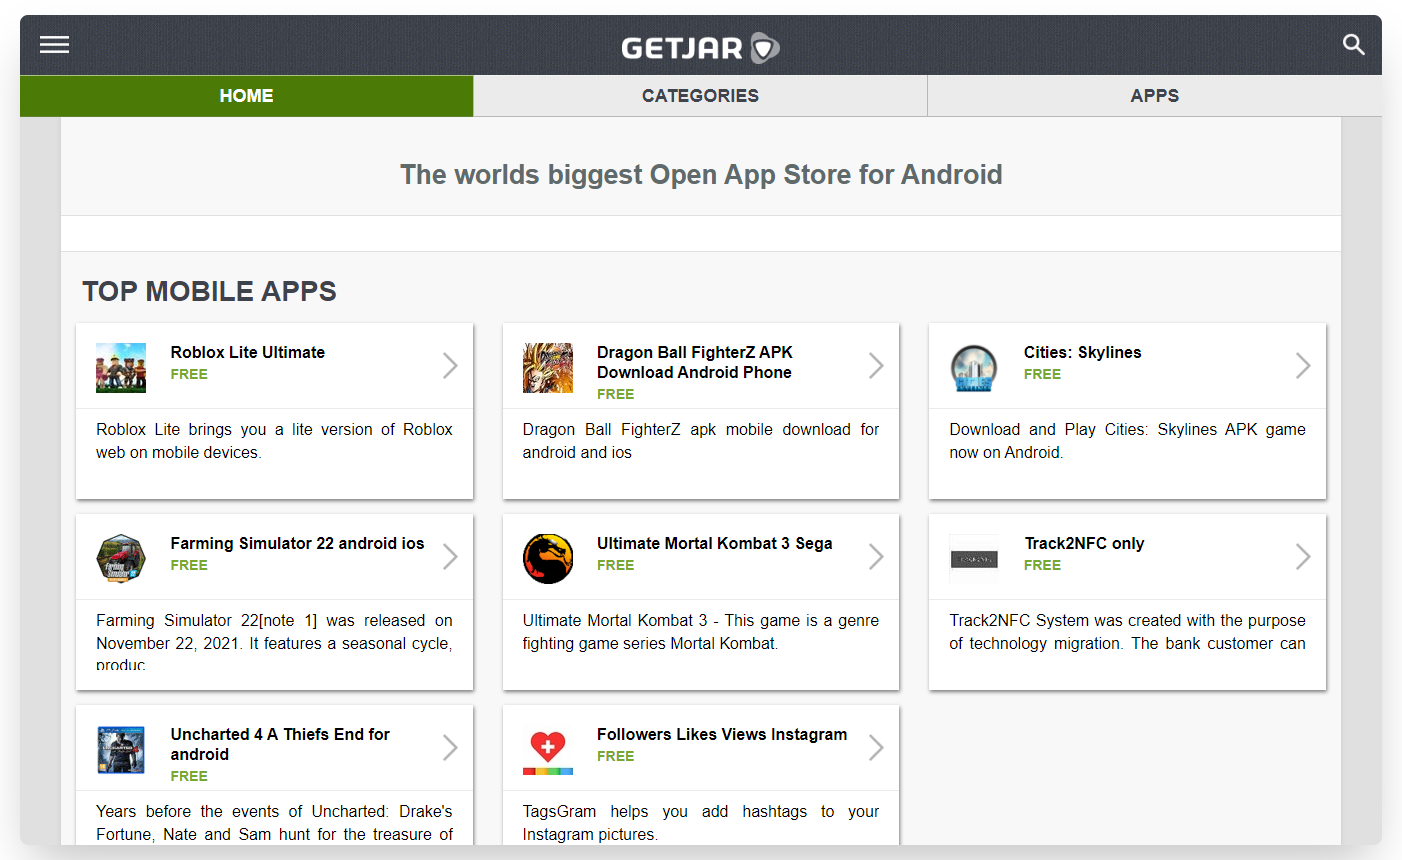Click the GetJar shield logo
Image resolution: width=1402 pixels, height=860 pixels.
[x=765, y=46]
